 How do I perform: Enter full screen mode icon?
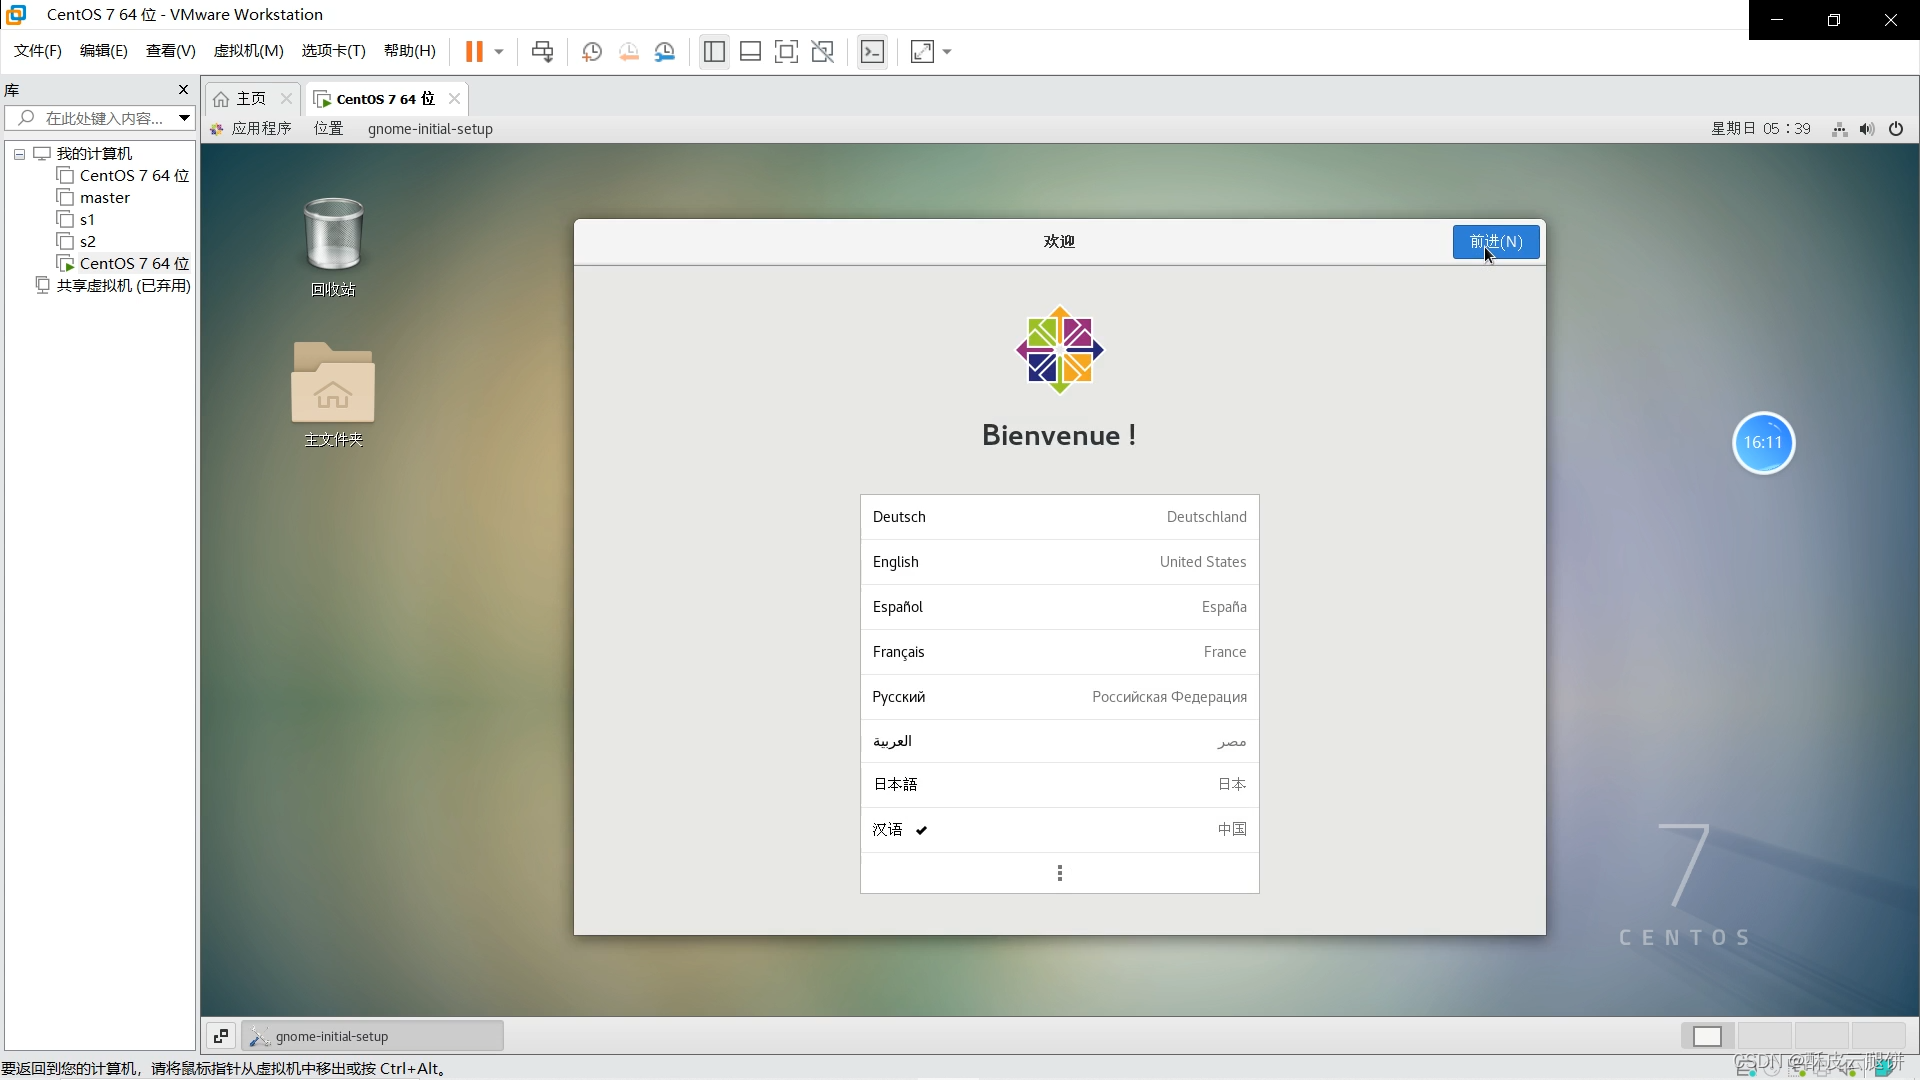pos(786,52)
